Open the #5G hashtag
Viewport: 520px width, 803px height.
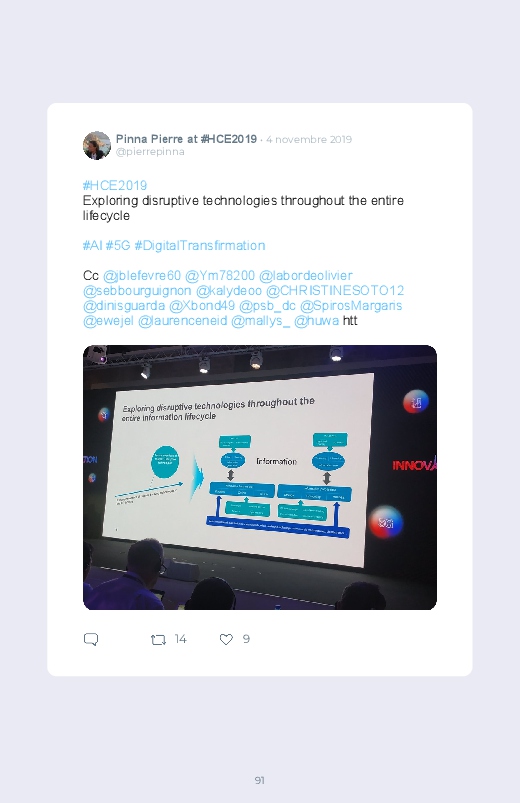coord(118,245)
